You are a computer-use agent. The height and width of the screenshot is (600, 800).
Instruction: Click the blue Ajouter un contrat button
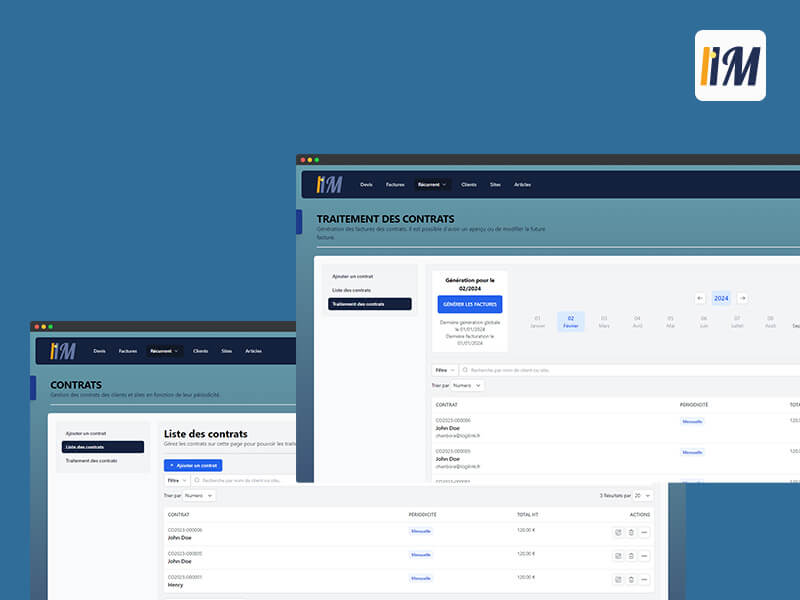[193, 465]
